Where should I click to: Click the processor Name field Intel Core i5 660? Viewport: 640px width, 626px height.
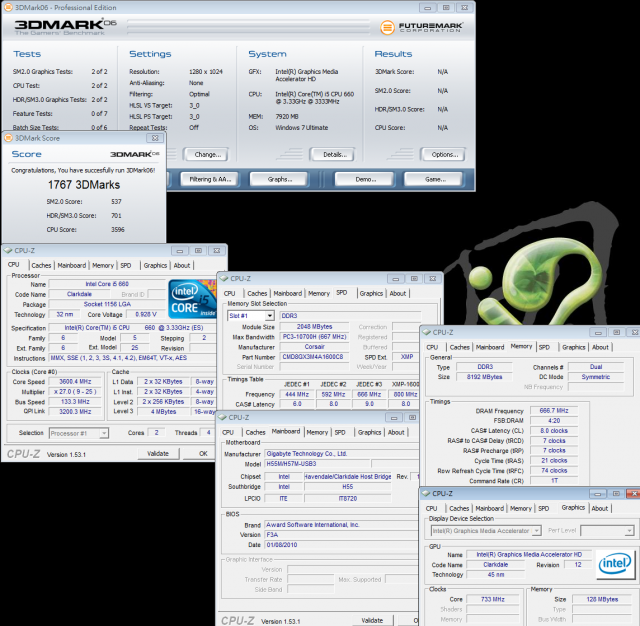tap(107, 284)
